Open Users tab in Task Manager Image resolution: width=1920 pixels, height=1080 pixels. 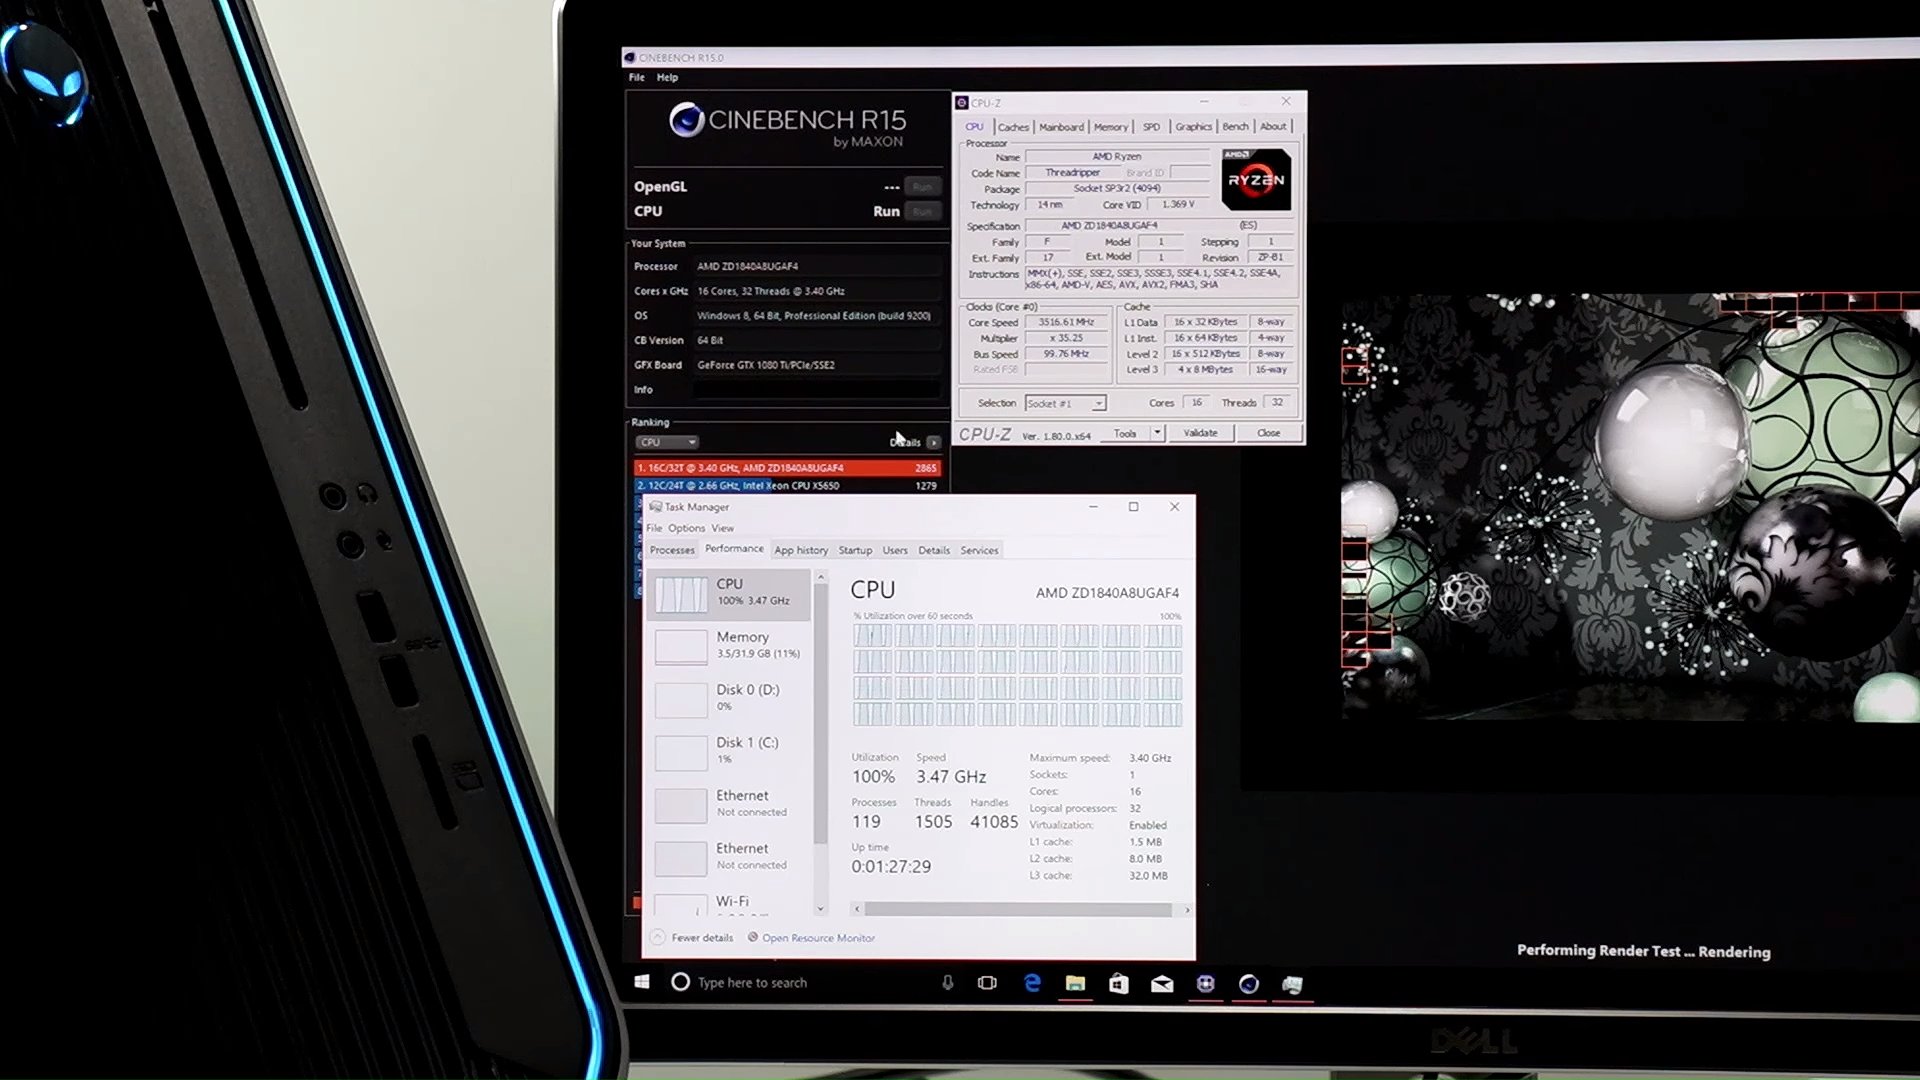(895, 550)
